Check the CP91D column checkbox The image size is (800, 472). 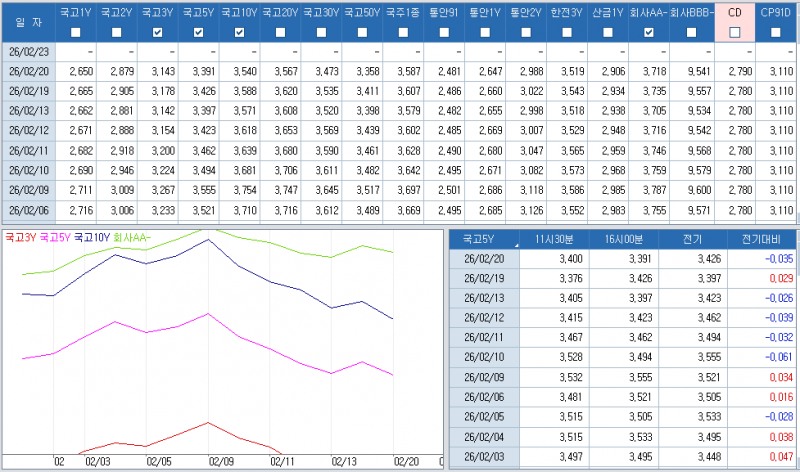point(776,33)
